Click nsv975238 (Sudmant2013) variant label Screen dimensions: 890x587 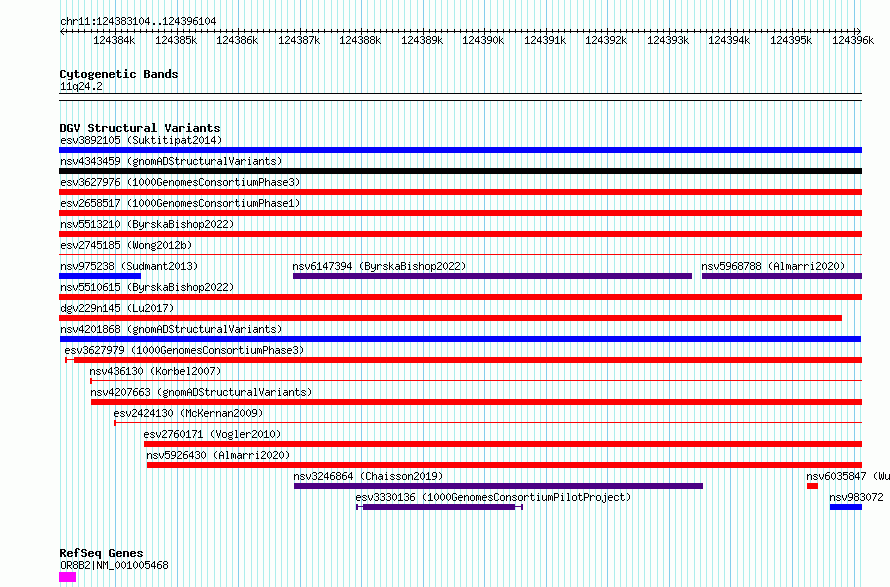129,266
